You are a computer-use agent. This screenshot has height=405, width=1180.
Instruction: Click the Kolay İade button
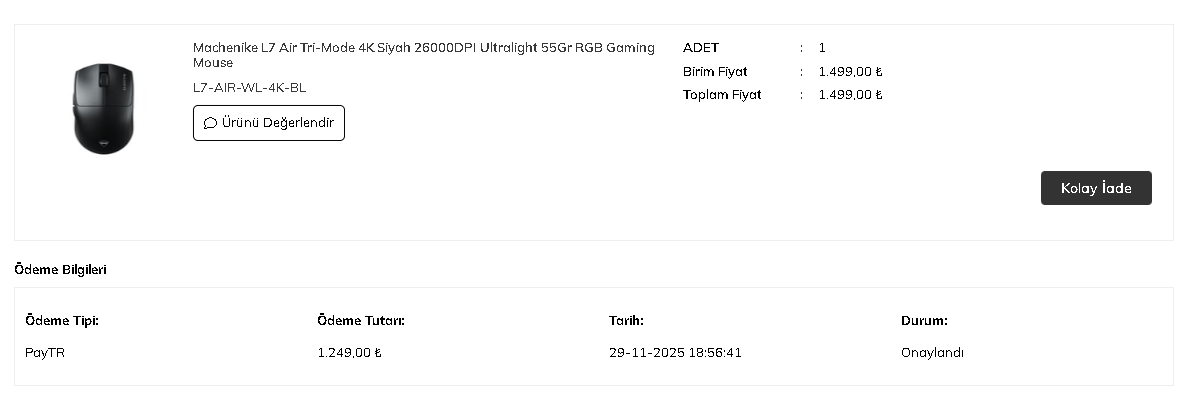[x=1095, y=188]
